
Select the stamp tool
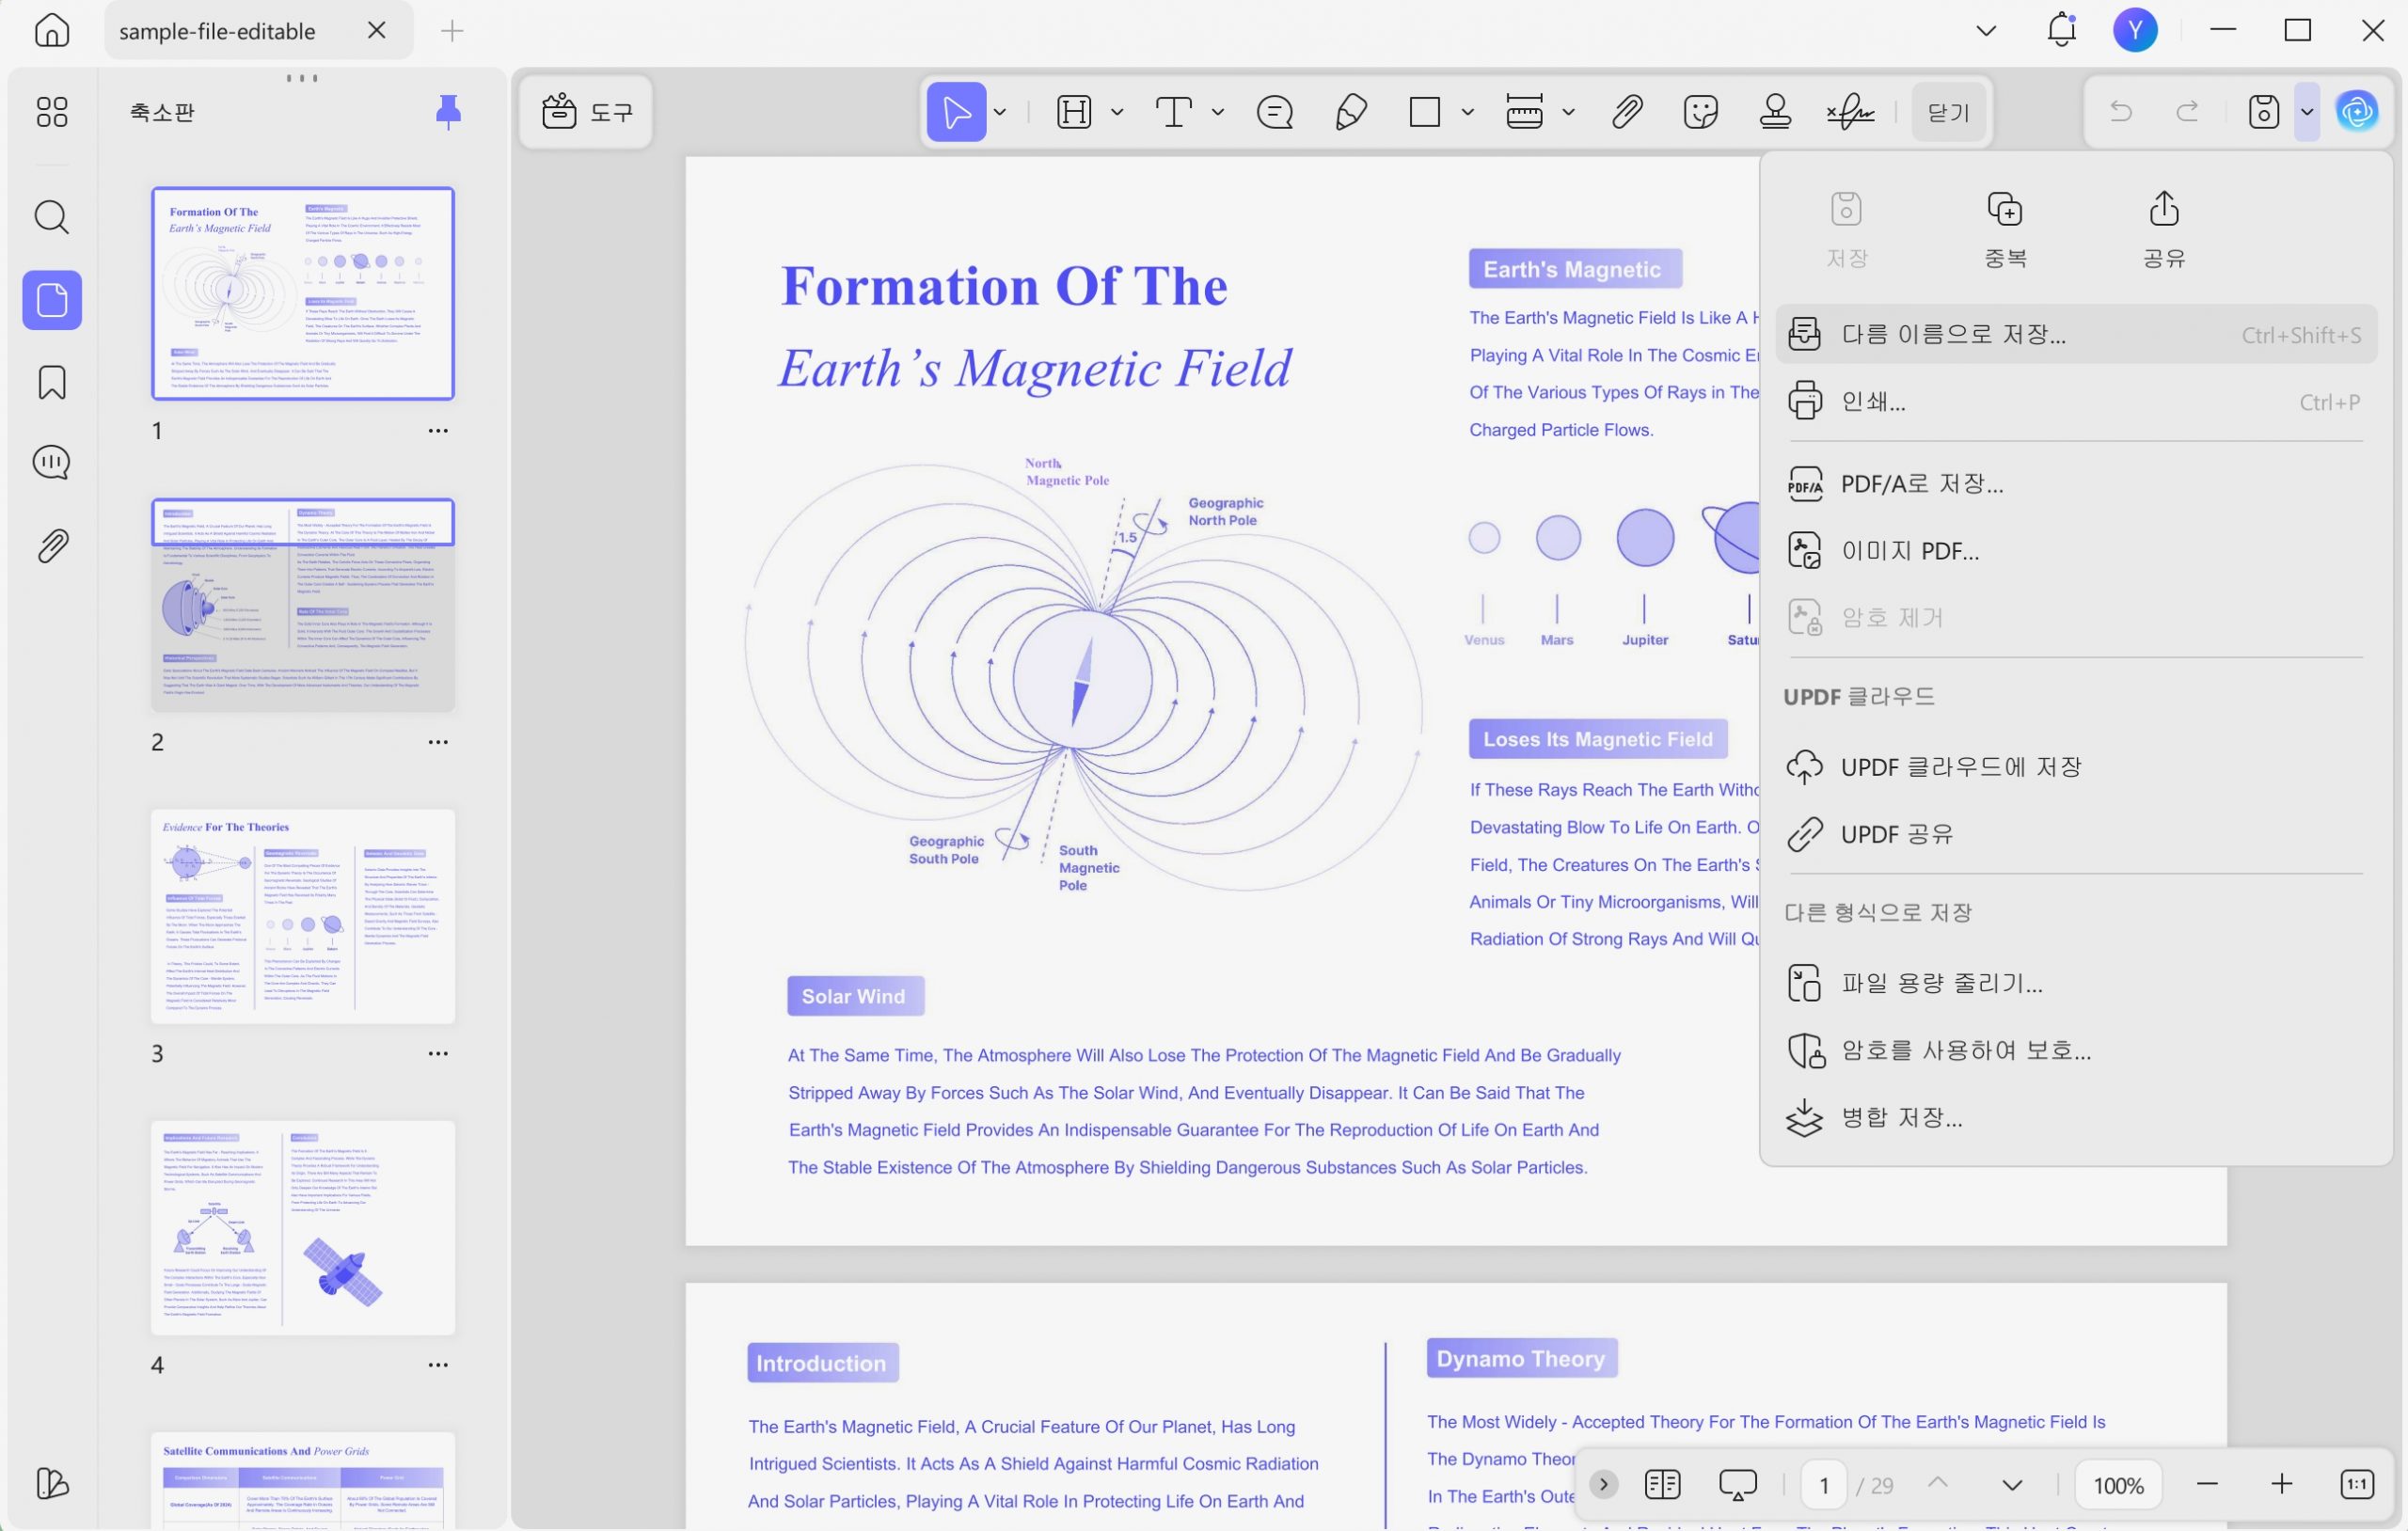(x=1775, y=111)
